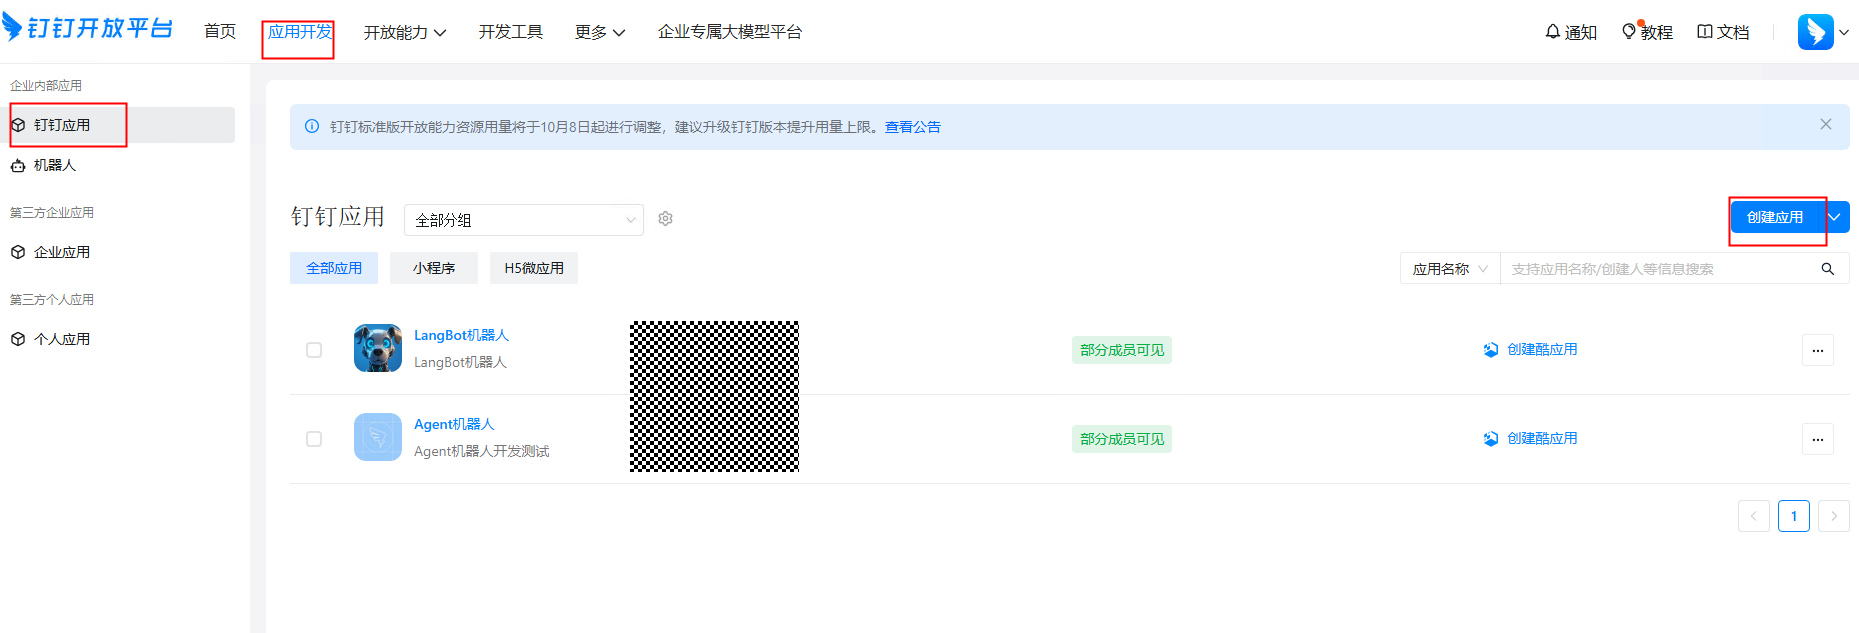
Task: Click 创建酷应用 icon in Agent row
Action: [x=1491, y=439]
